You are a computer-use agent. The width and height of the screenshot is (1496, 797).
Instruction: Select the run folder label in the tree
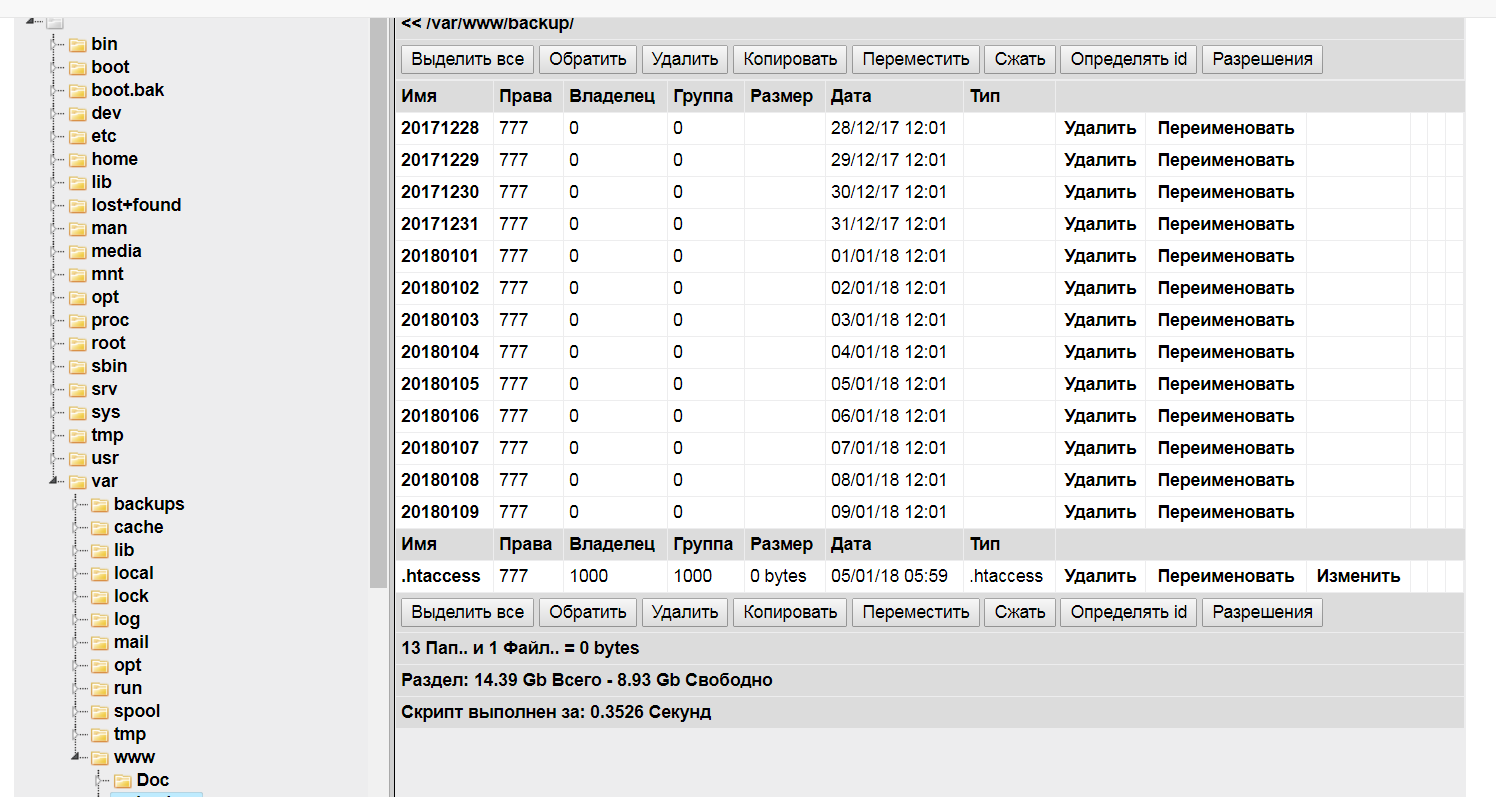pos(128,688)
